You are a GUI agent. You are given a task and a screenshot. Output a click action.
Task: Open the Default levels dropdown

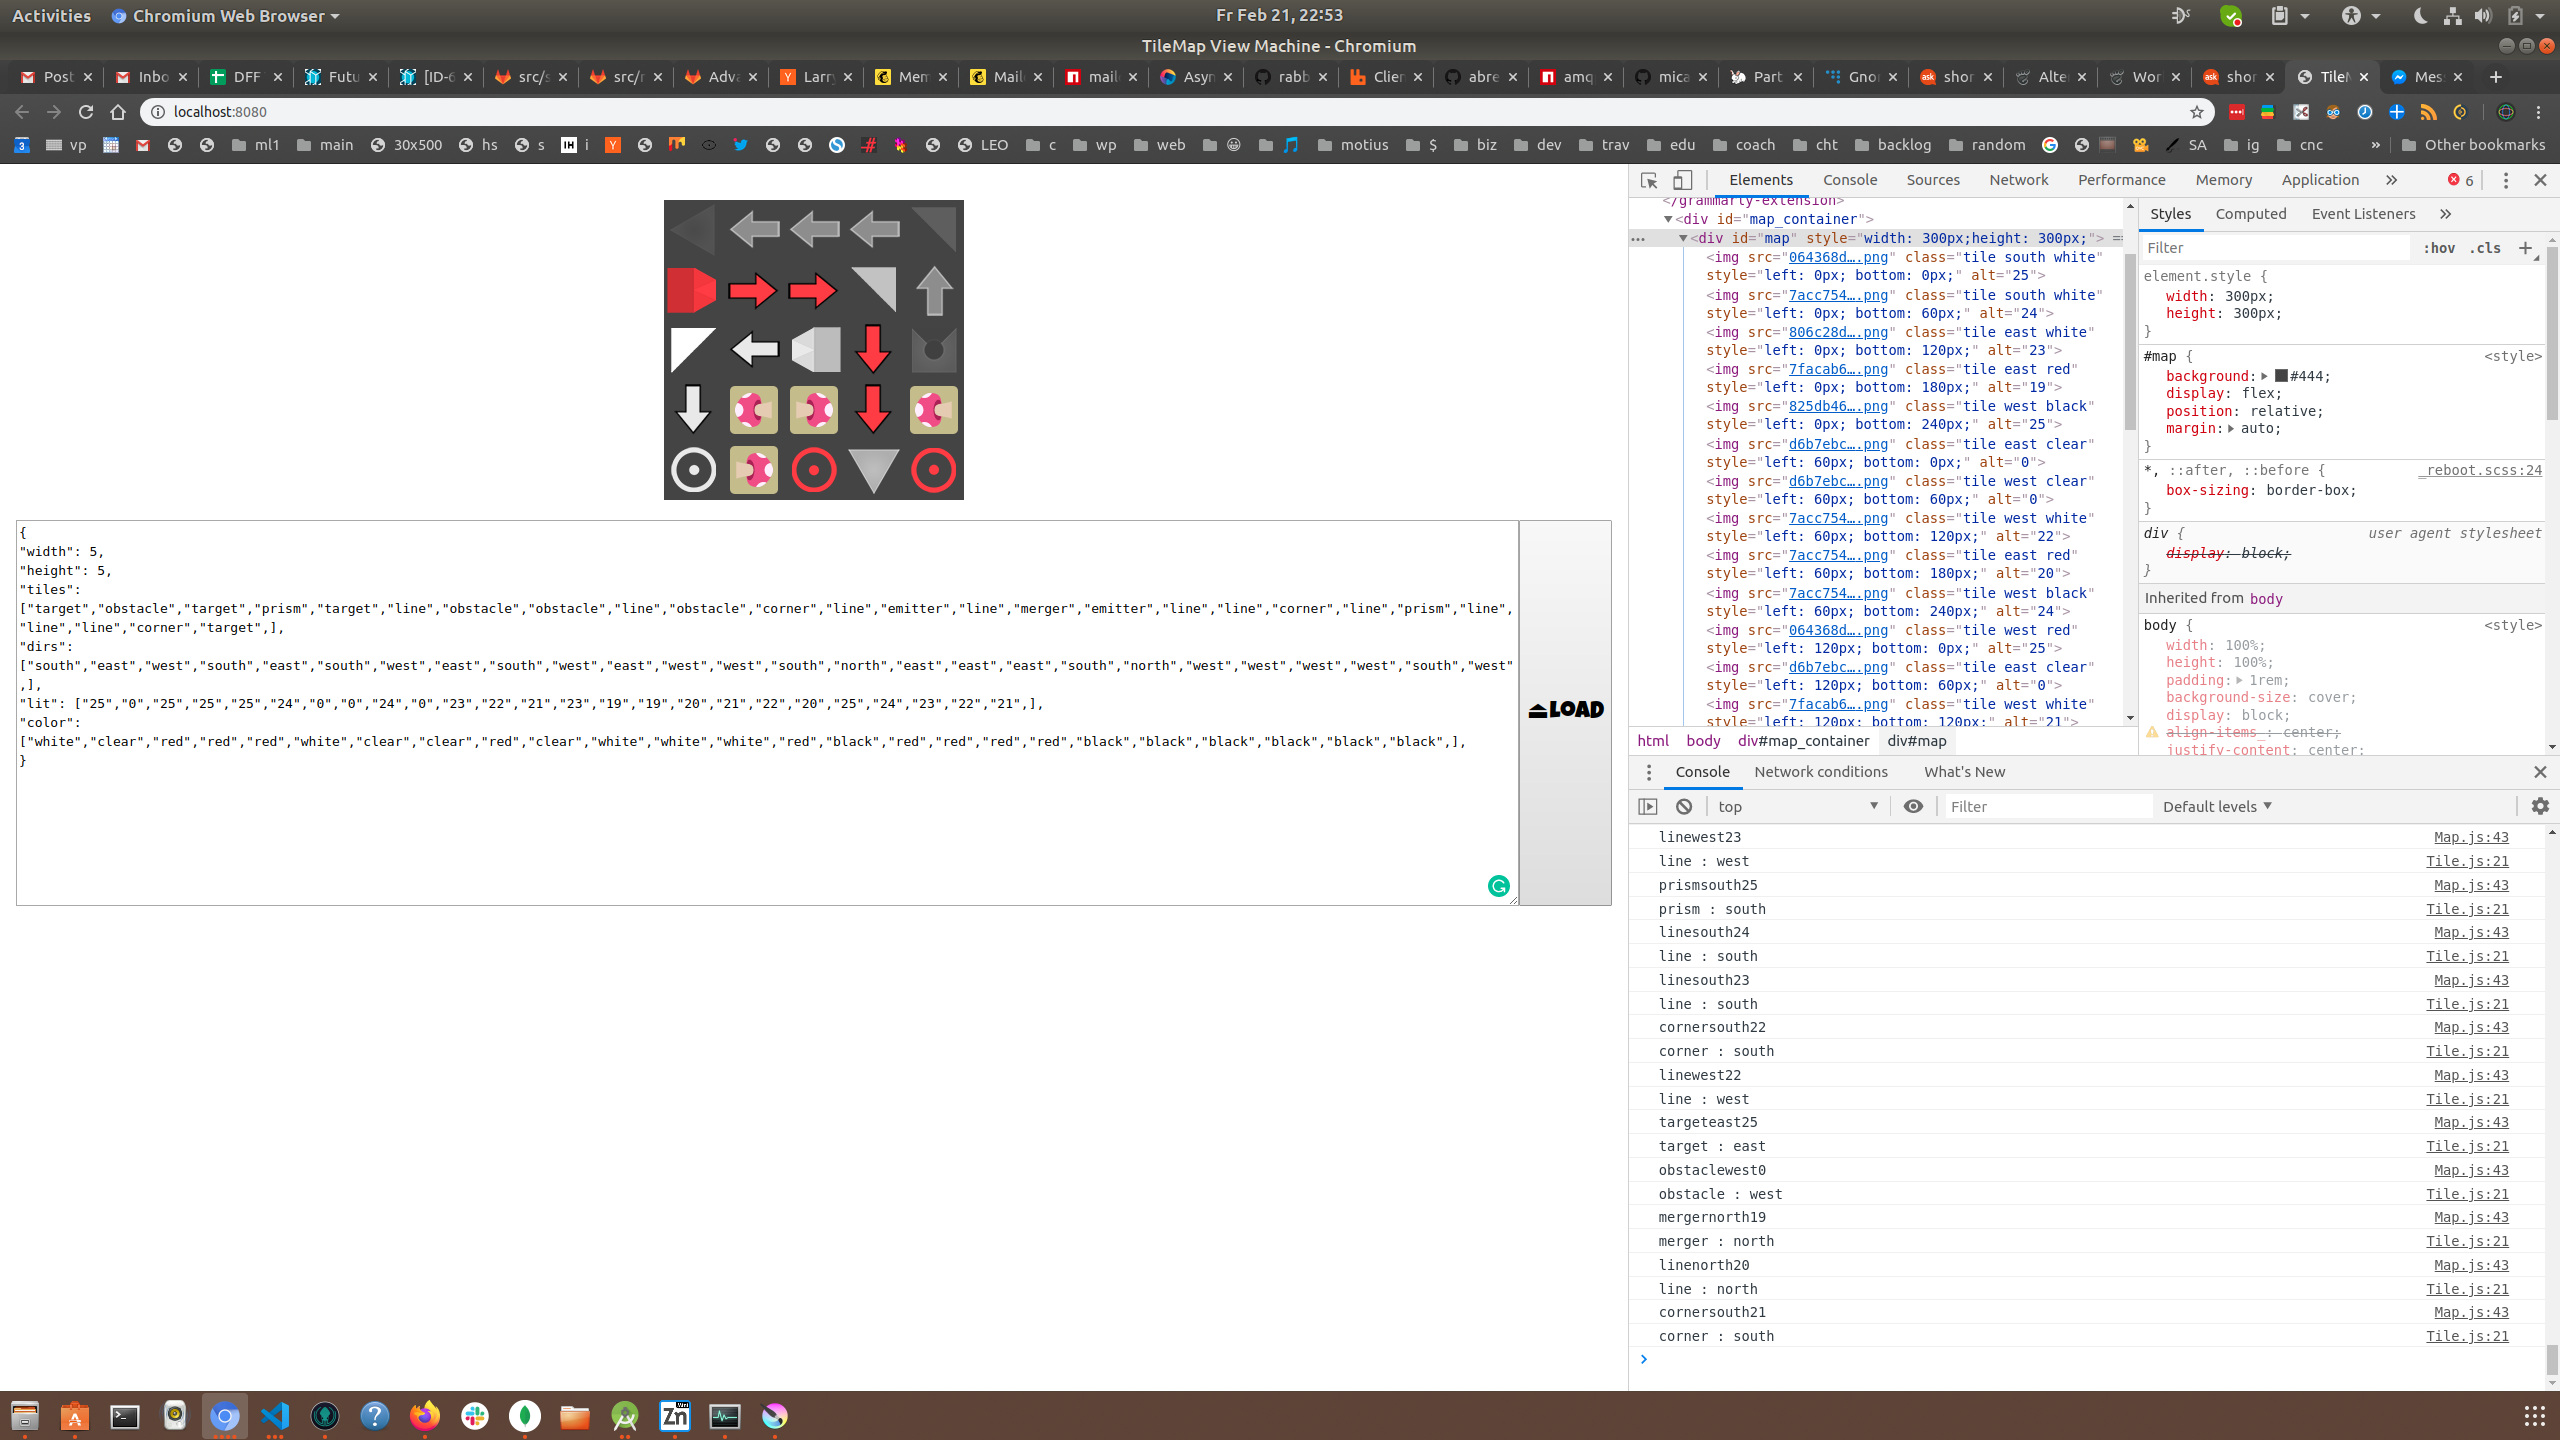2217,806
